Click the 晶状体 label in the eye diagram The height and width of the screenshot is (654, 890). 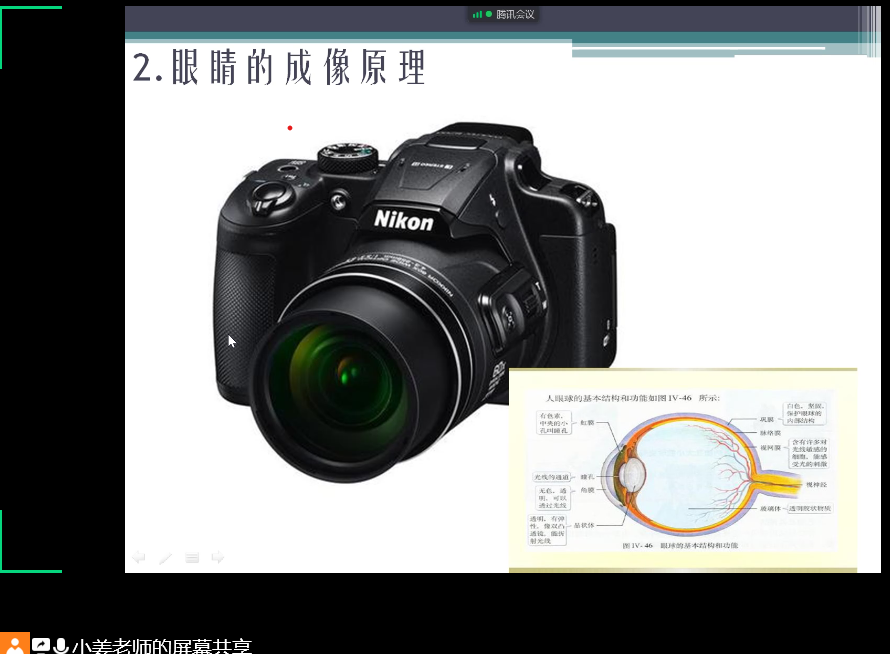tap(584, 525)
